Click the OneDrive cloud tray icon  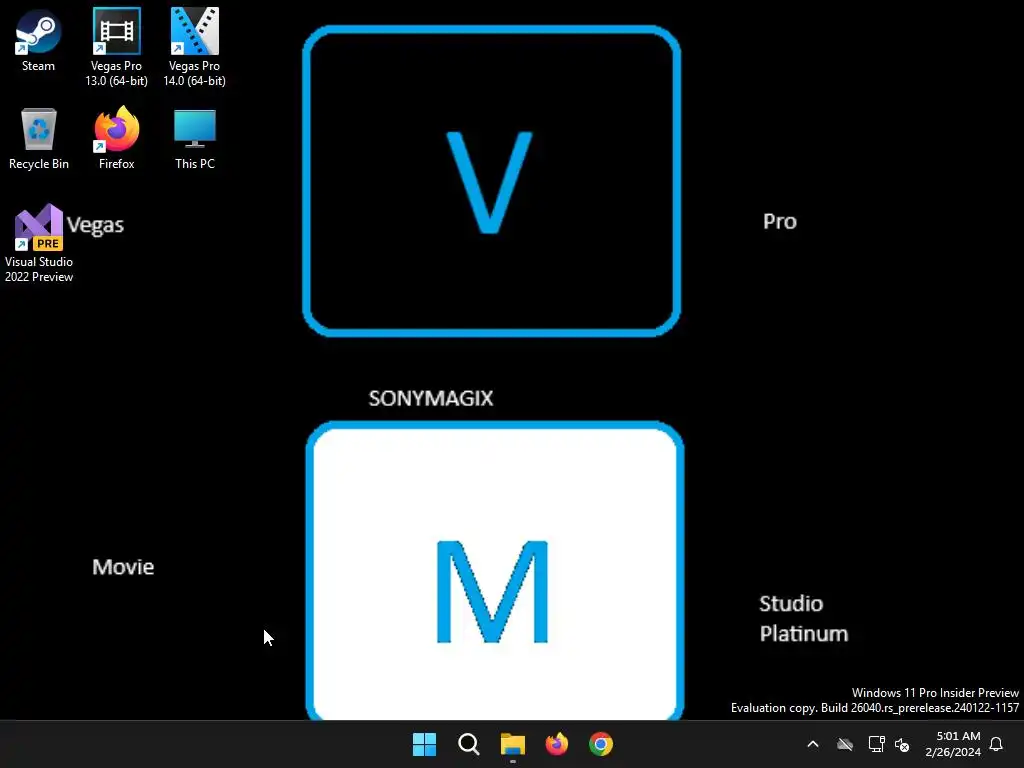click(845, 744)
